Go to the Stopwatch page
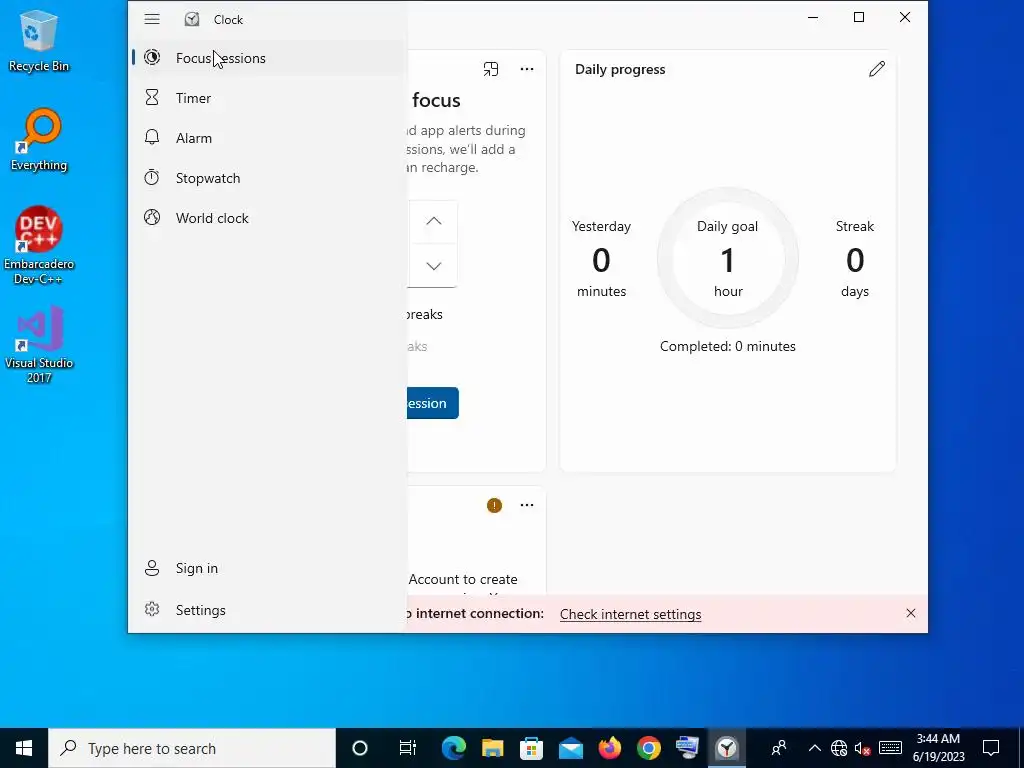The width and height of the screenshot is (1024, 768). [266, 178]
